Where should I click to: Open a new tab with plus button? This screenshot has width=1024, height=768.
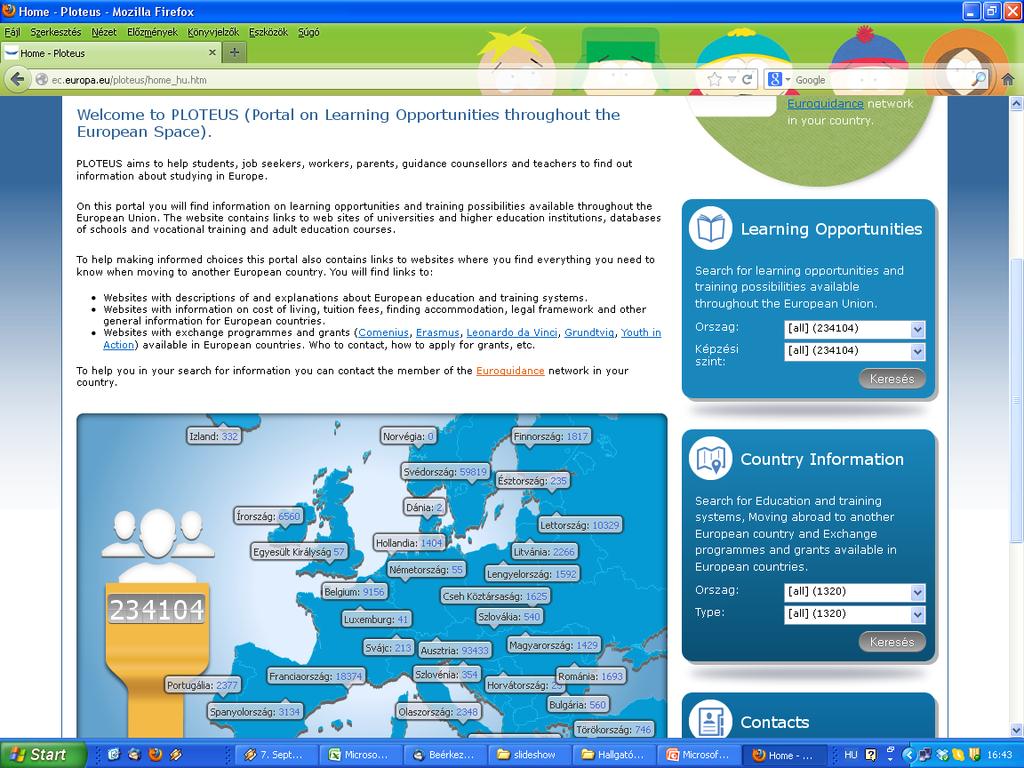(x=234, y=53)
